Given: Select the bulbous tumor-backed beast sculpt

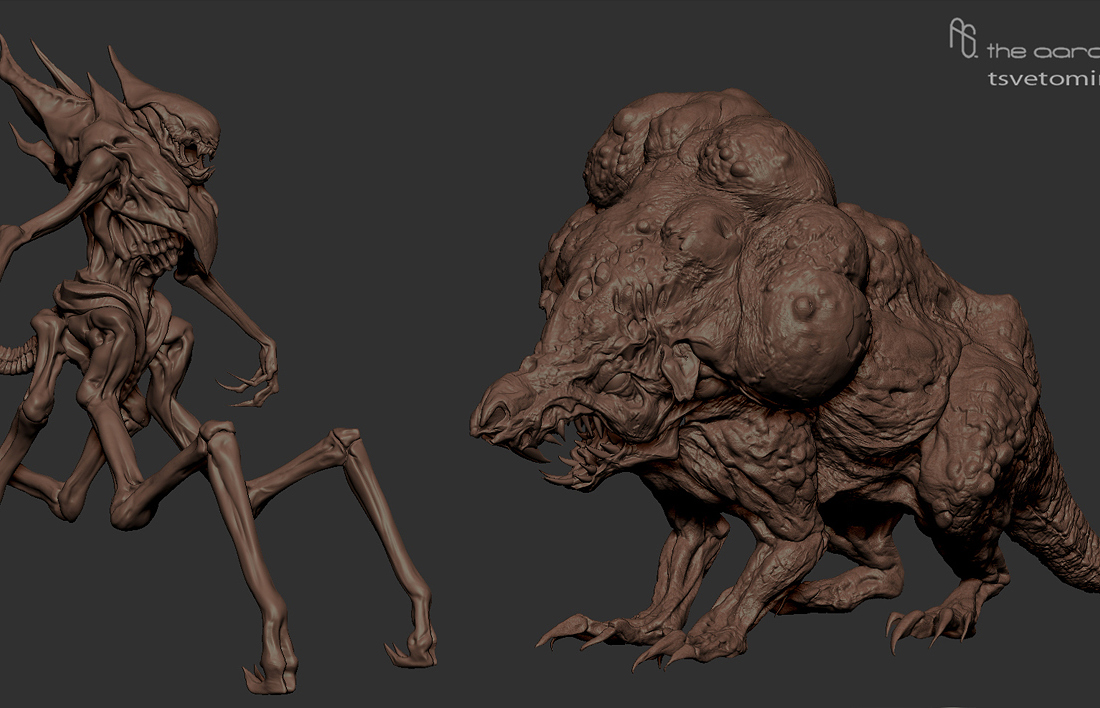Looking at the screenshot, I should 786,382.
